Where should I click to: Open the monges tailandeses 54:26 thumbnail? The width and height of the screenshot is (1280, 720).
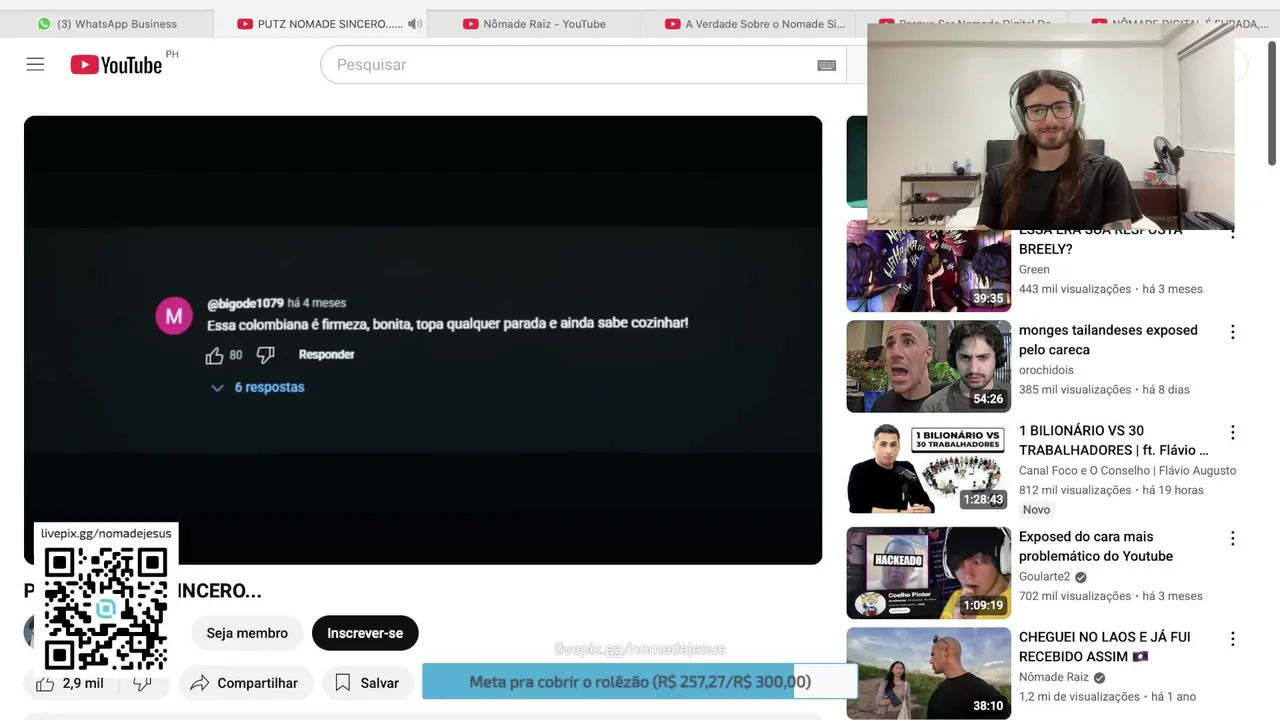[x=928, y=366]
